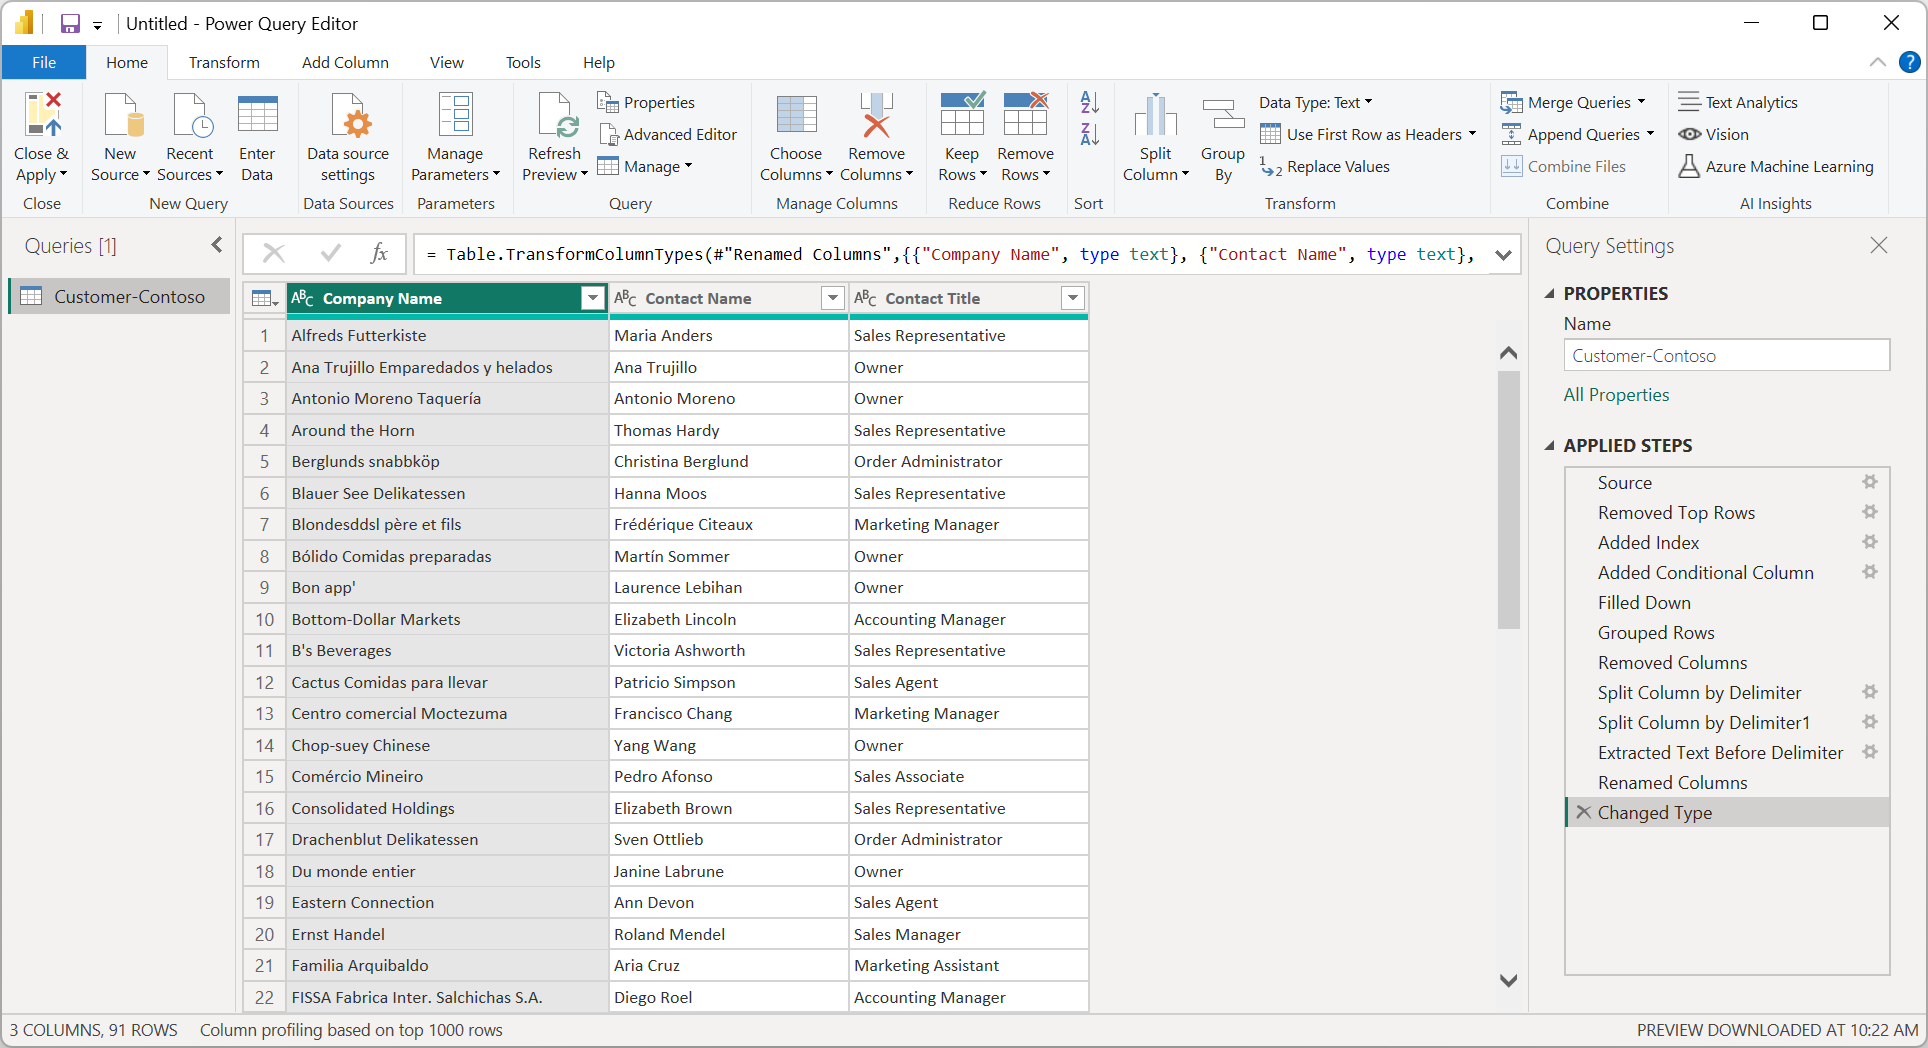Click the query Name input field
This screenshot has height=1048, width=1928.
(x=1726, y=356)
